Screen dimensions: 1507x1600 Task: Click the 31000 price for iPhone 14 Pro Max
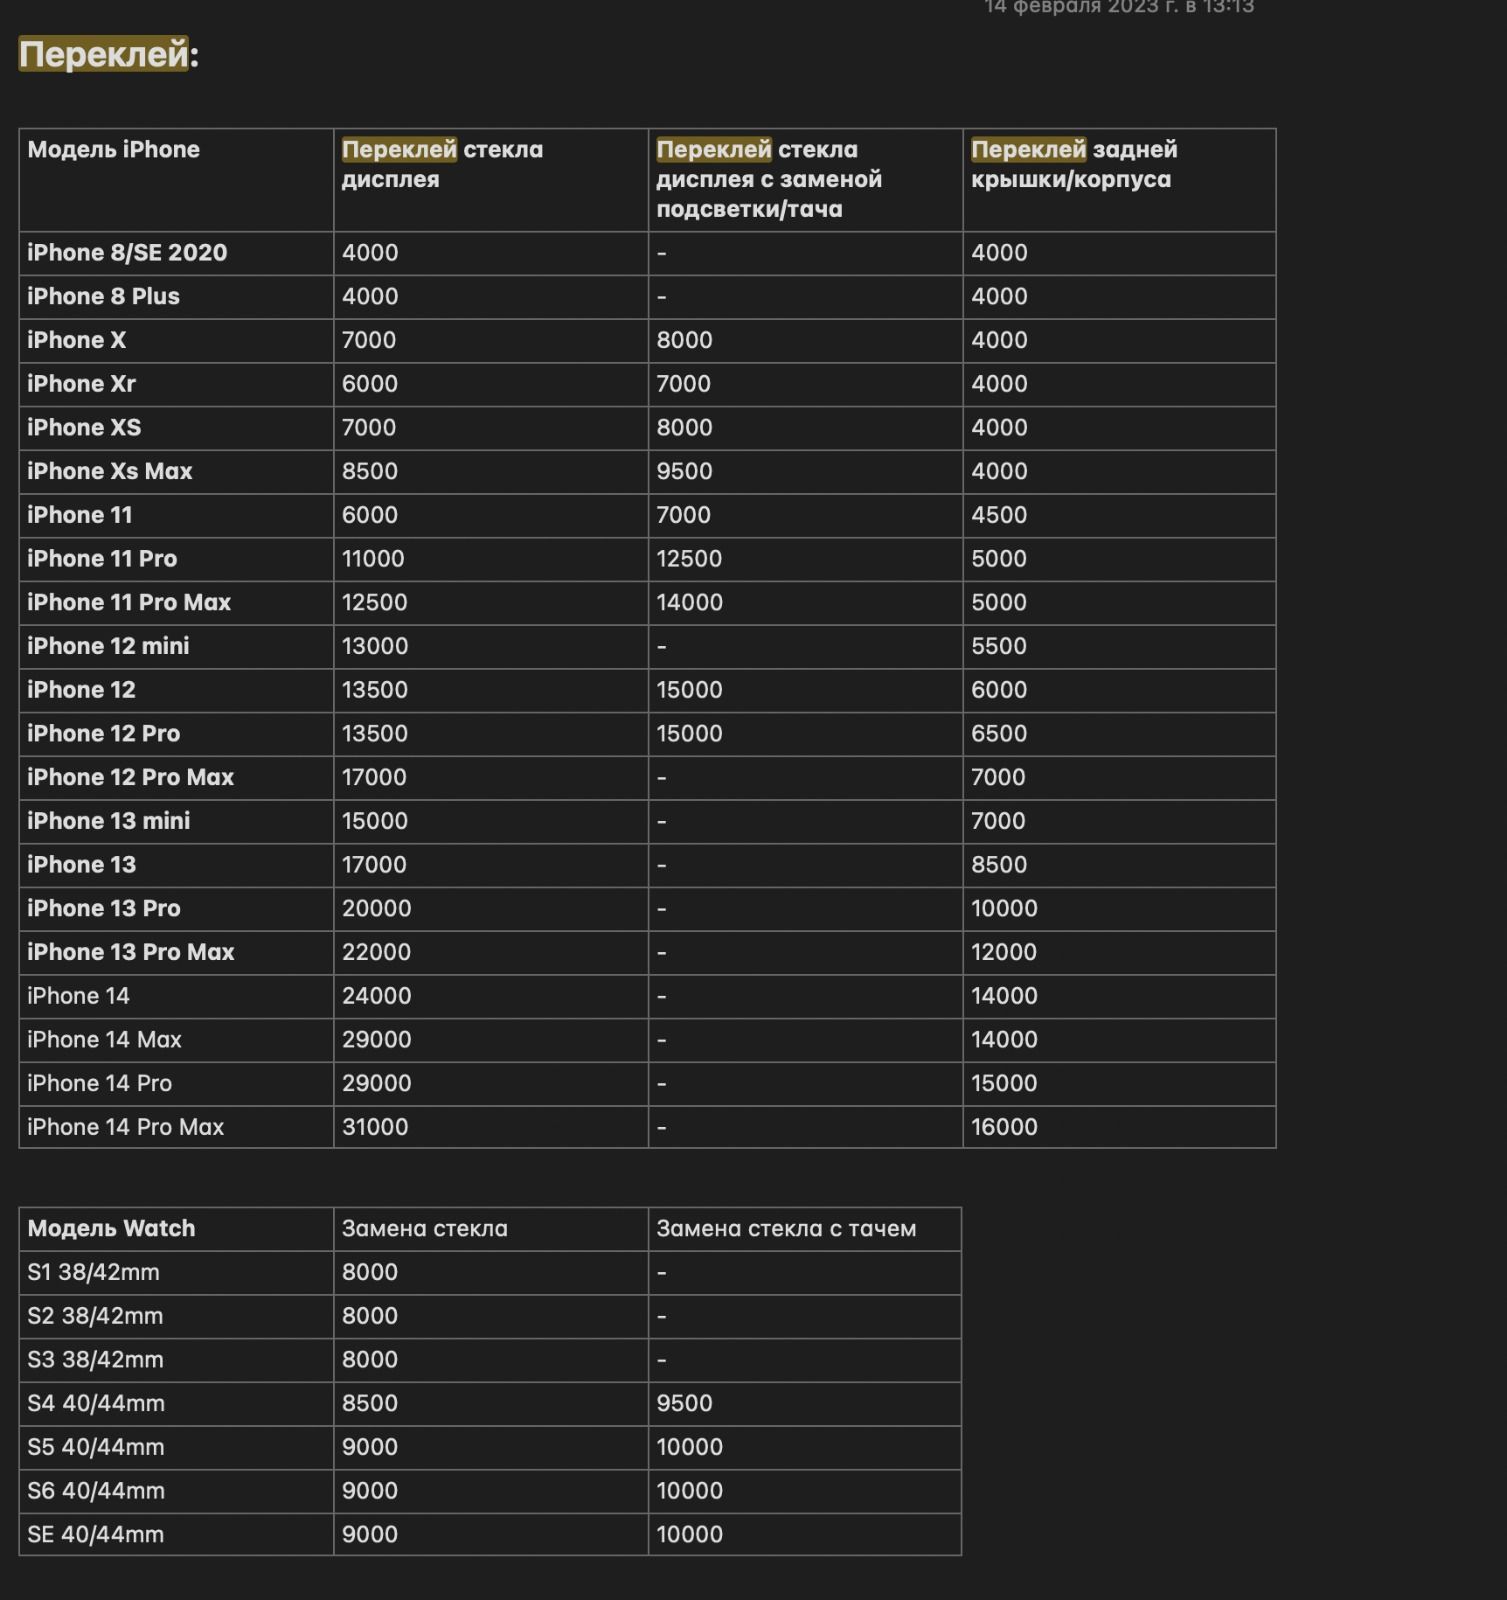[375, 1127]
